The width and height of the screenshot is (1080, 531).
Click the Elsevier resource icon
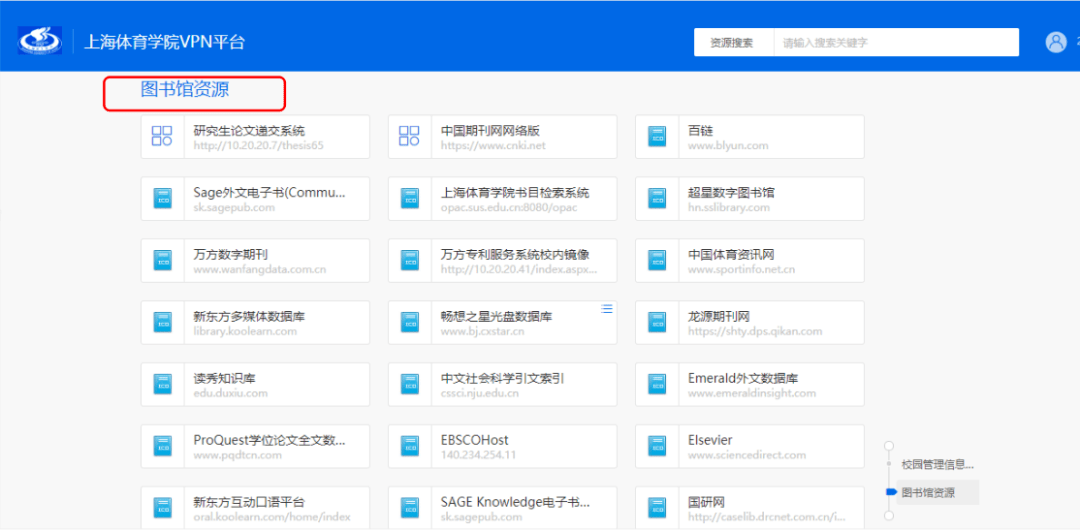(657, 446)
